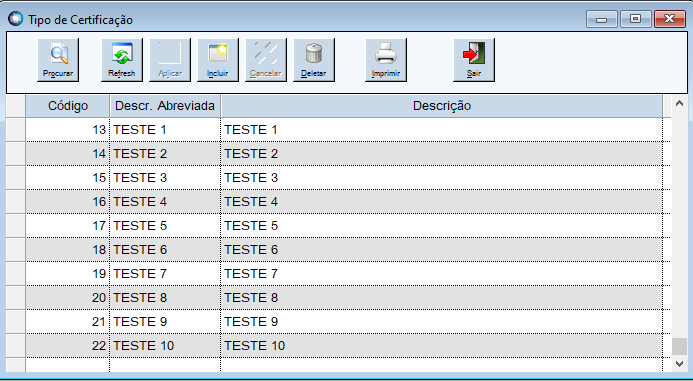Select row marker for code 17

pos(16,225)
